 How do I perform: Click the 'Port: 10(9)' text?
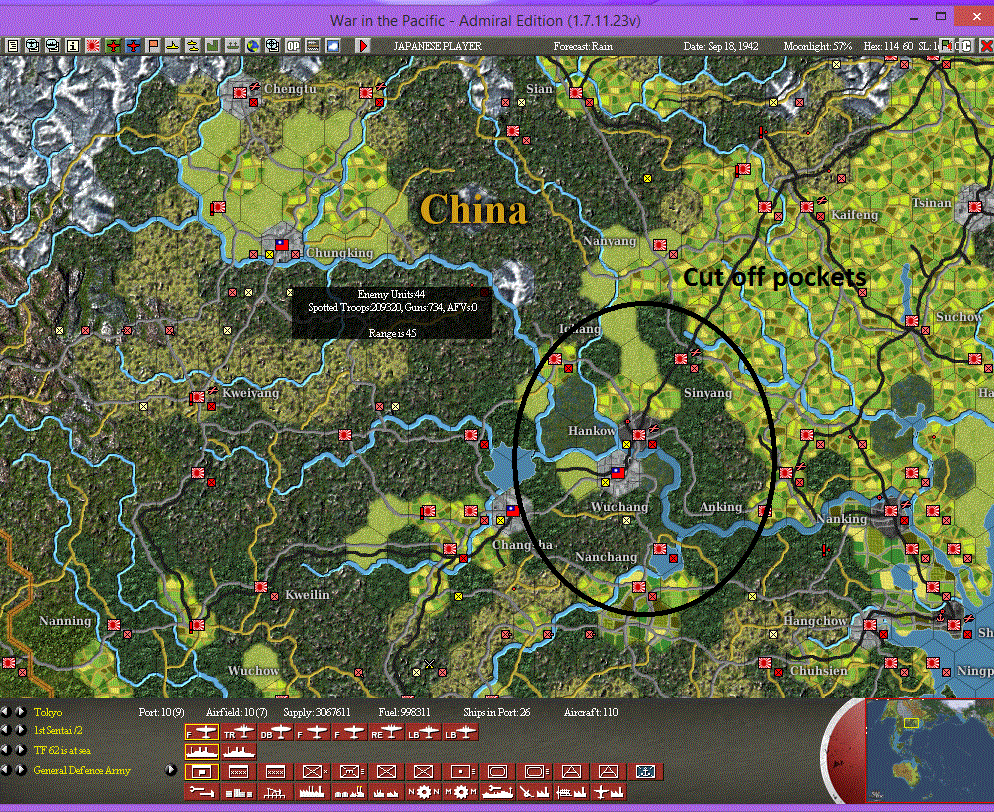[162, 712]
